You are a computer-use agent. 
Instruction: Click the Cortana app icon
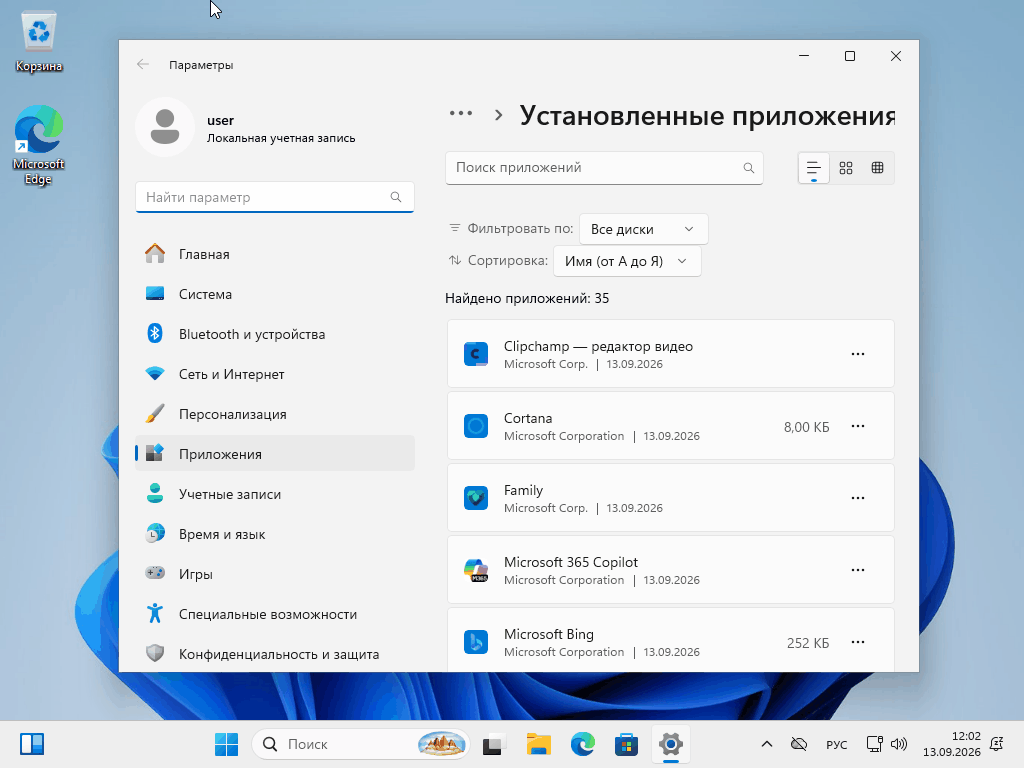coord(476,426)
